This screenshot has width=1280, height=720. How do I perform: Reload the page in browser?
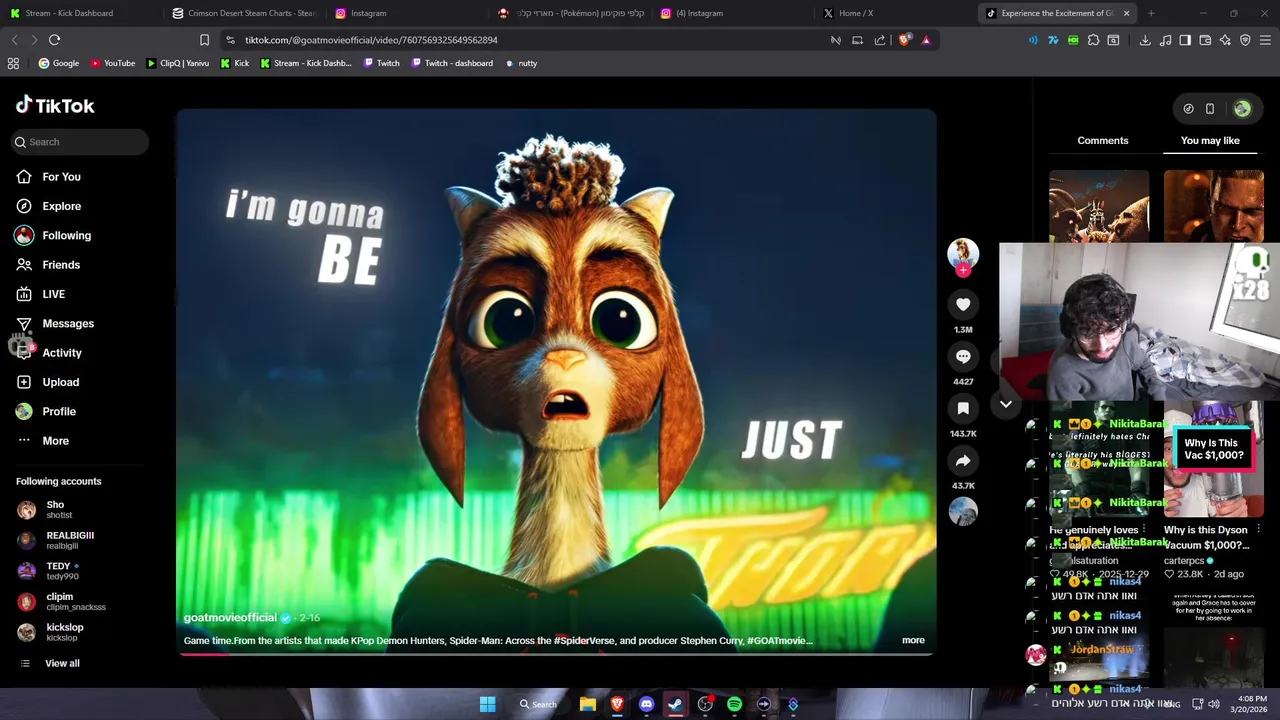pyautogui.click(x=55, y=40)
